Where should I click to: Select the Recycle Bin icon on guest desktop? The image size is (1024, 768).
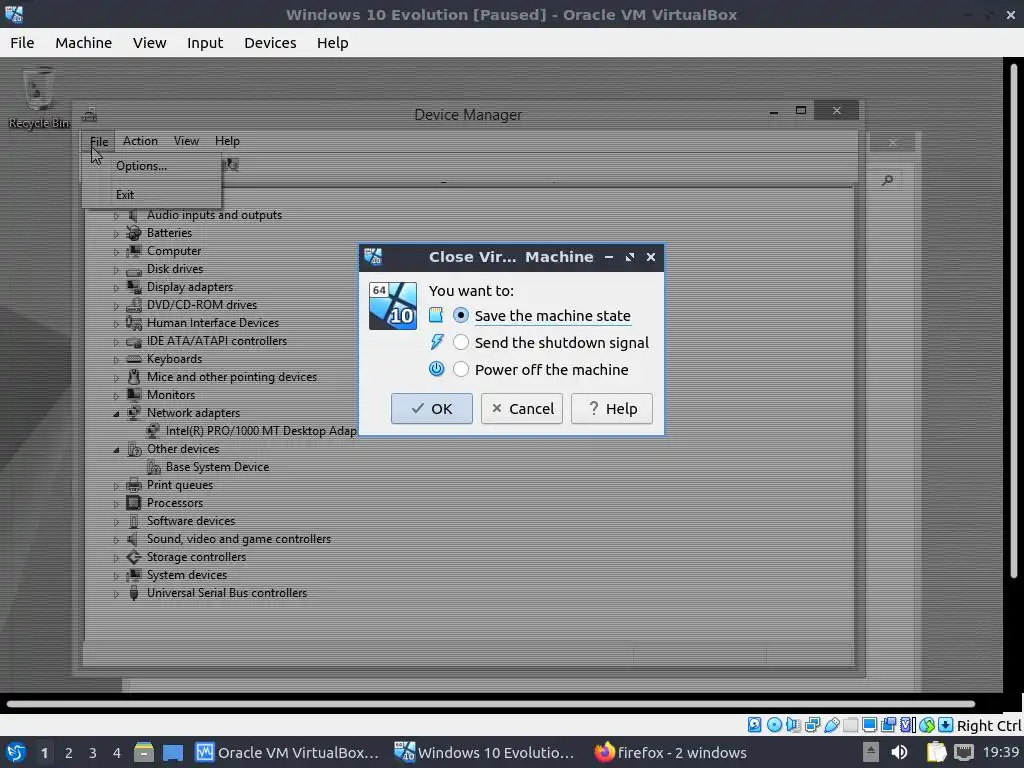click(x=38, y=98)
